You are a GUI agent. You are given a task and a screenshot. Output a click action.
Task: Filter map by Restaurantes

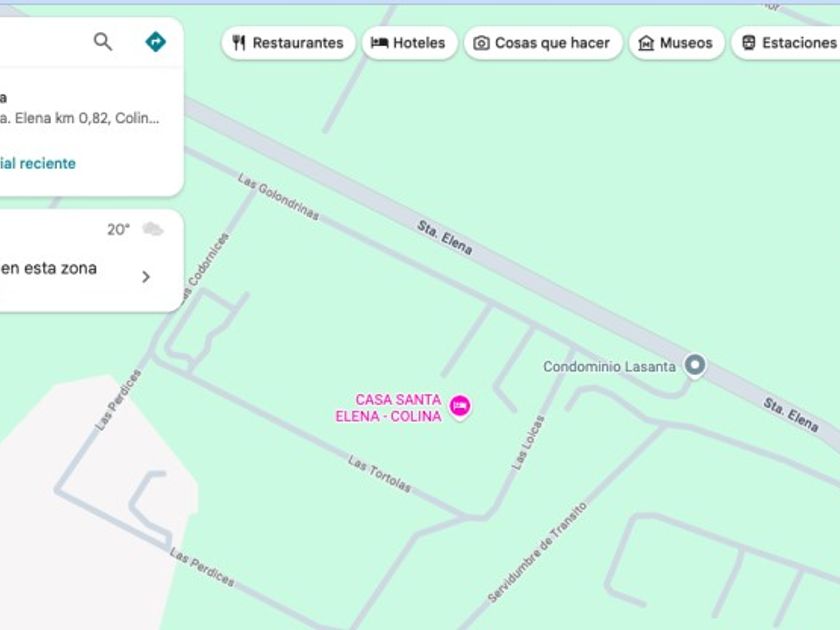289,43
